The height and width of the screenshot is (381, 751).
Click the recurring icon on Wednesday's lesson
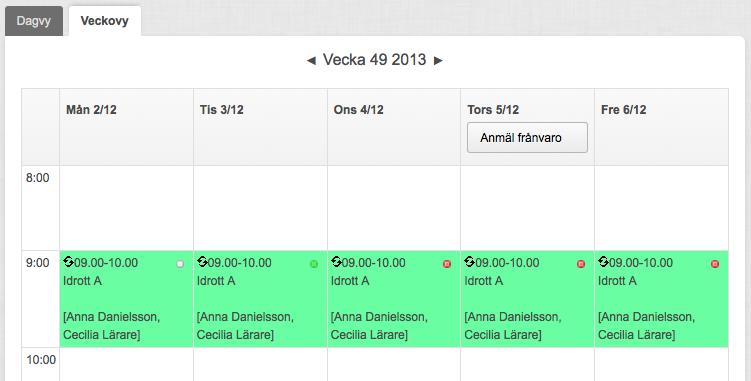(336, 262)
